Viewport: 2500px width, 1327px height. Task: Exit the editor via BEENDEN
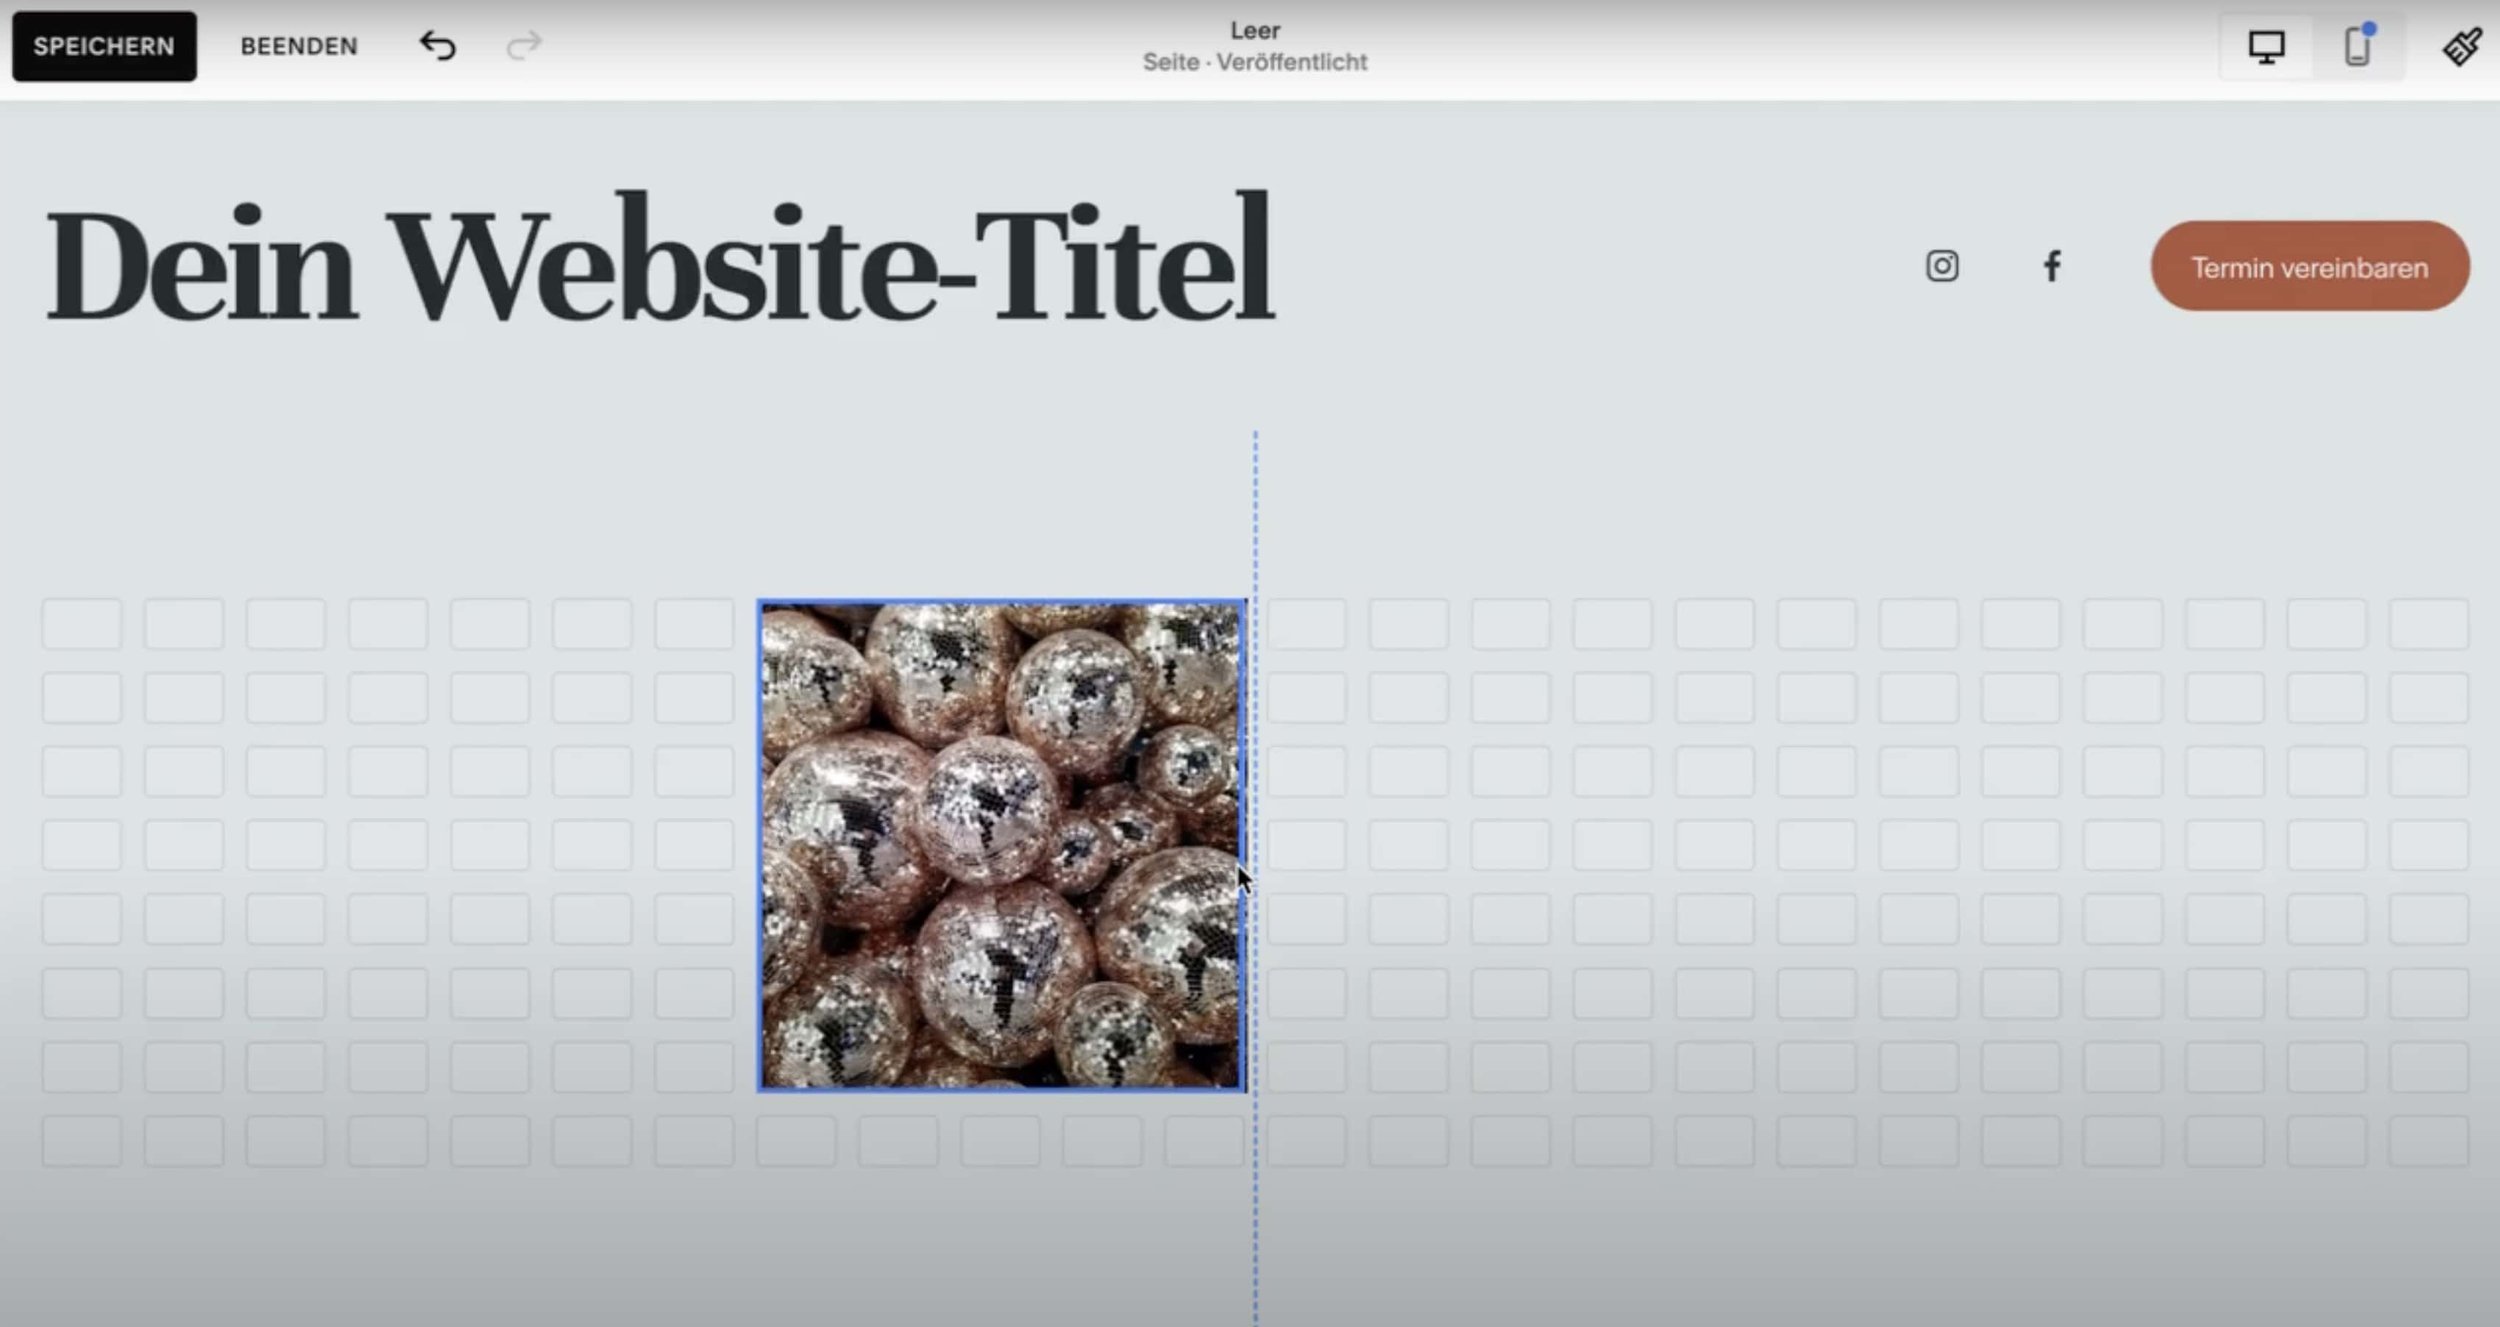[x=298, y=46]
